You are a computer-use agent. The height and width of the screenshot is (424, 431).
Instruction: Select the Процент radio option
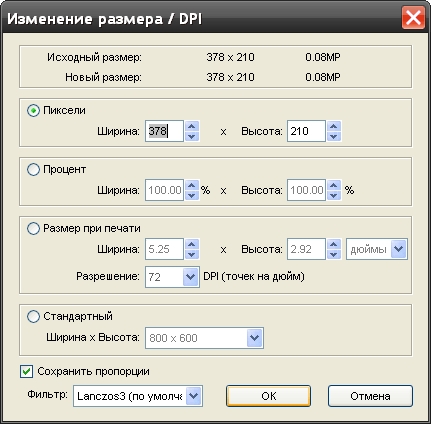[x=33, y=169]
